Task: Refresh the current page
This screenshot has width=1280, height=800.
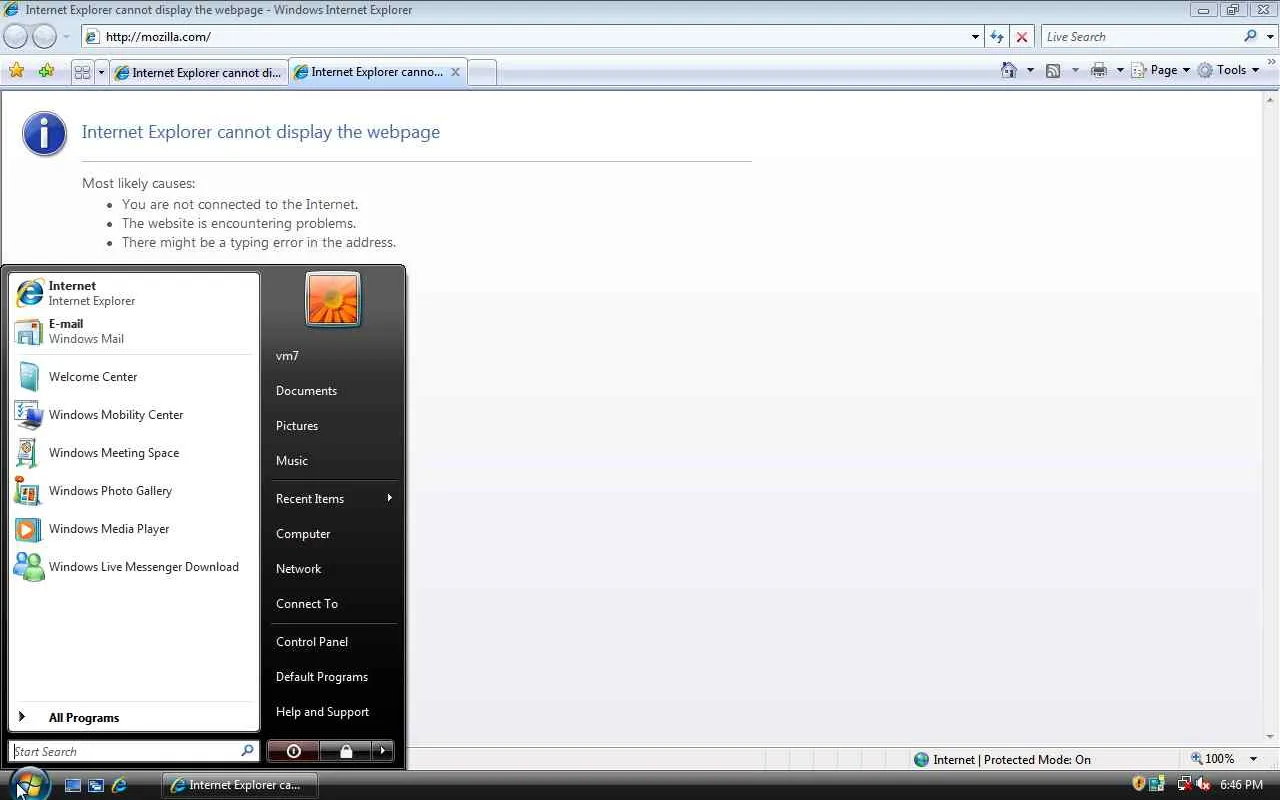Action: (997, 37)
